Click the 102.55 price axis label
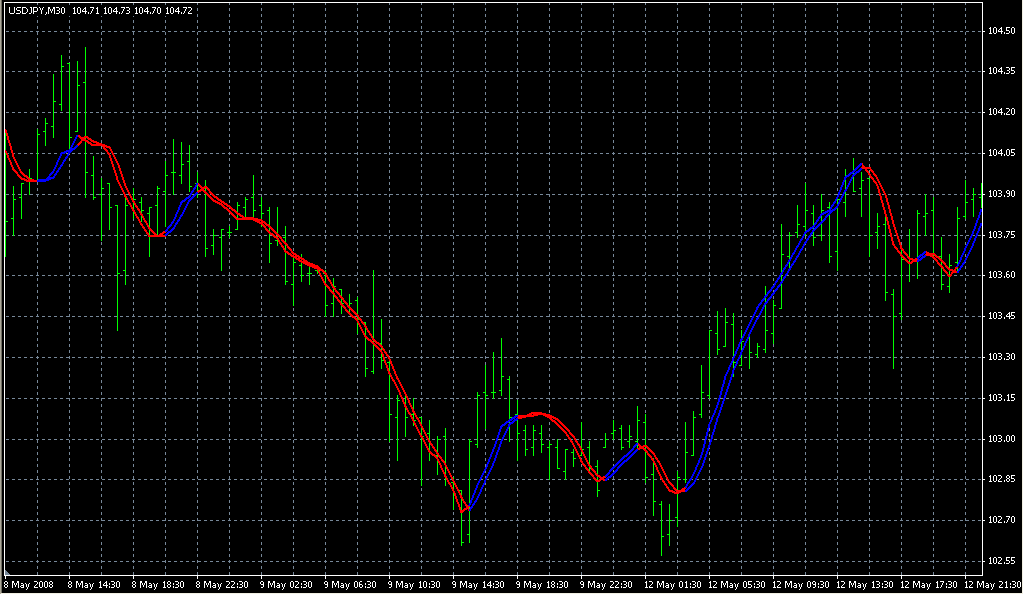 click(x=1001, y=561)
